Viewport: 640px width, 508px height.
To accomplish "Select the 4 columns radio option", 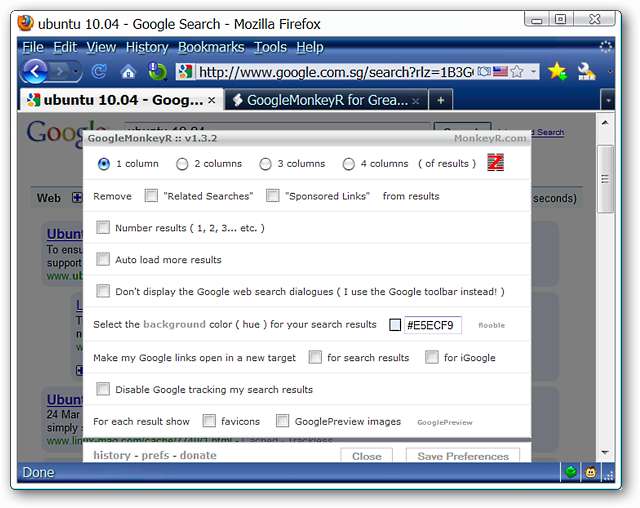I will [348, 164].
